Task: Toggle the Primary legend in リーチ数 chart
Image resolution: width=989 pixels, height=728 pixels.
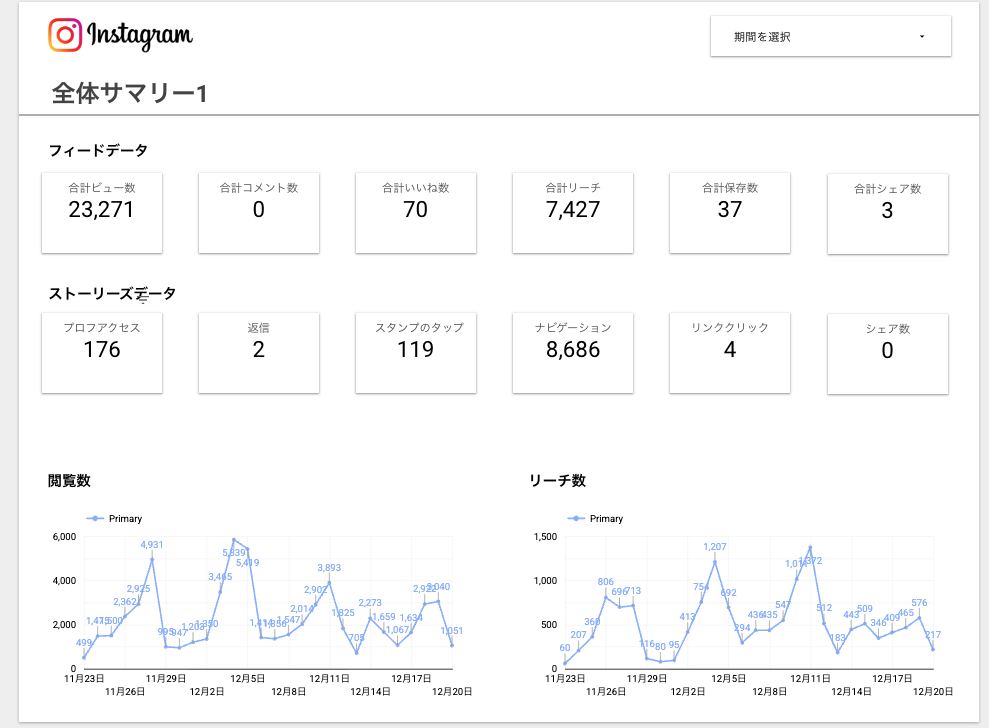Action: tap(596, 519)
